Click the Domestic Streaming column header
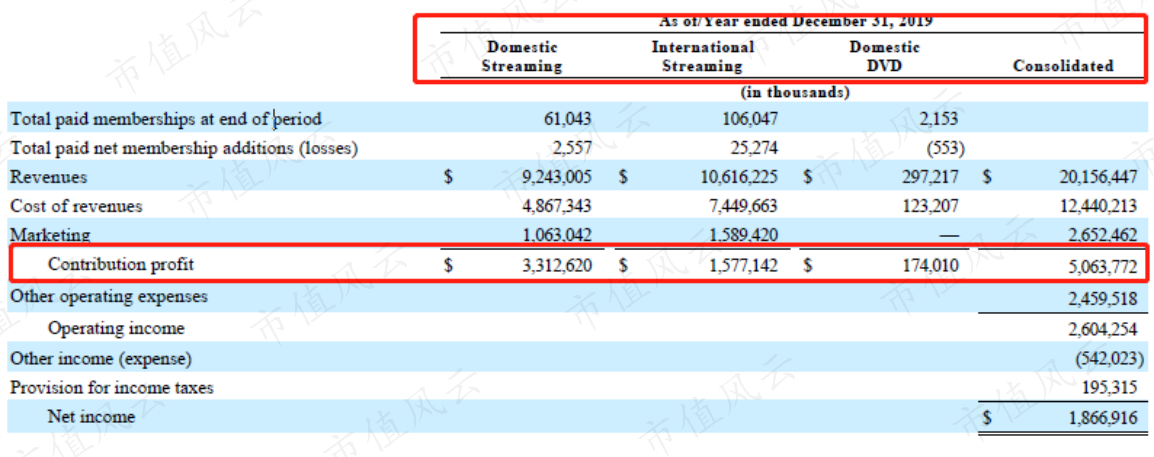Screen dimensions: 1154x457 pyautogui.click(x=522, y=57)
